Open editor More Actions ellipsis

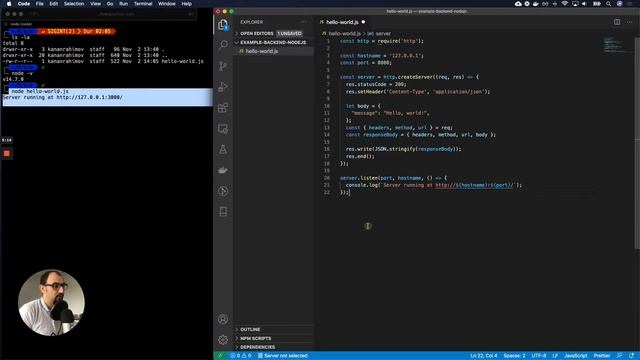tap(629, 22)
